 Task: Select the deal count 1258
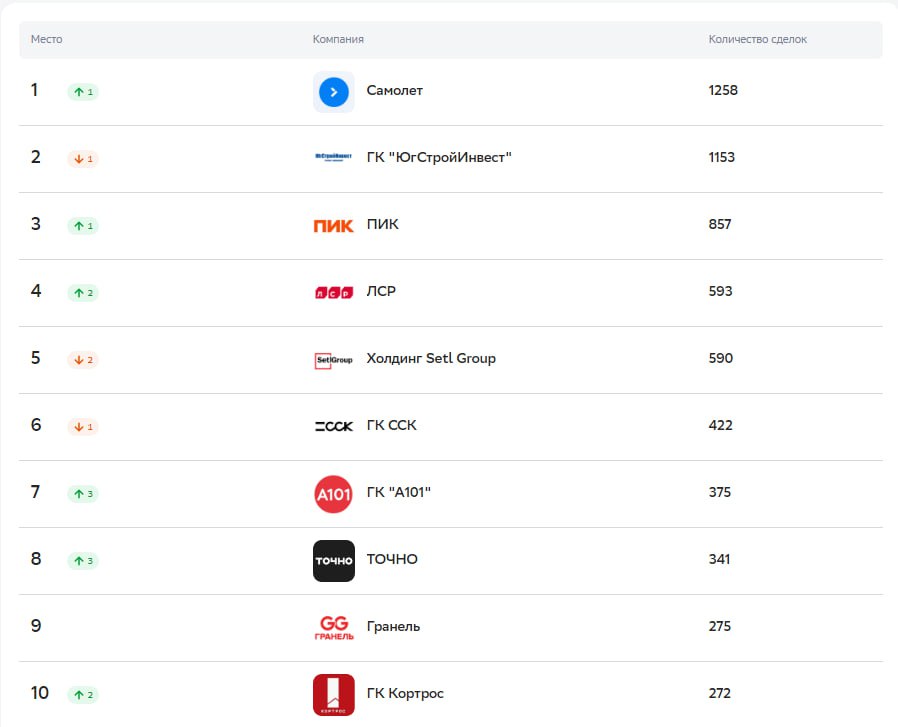click(723, 91)
